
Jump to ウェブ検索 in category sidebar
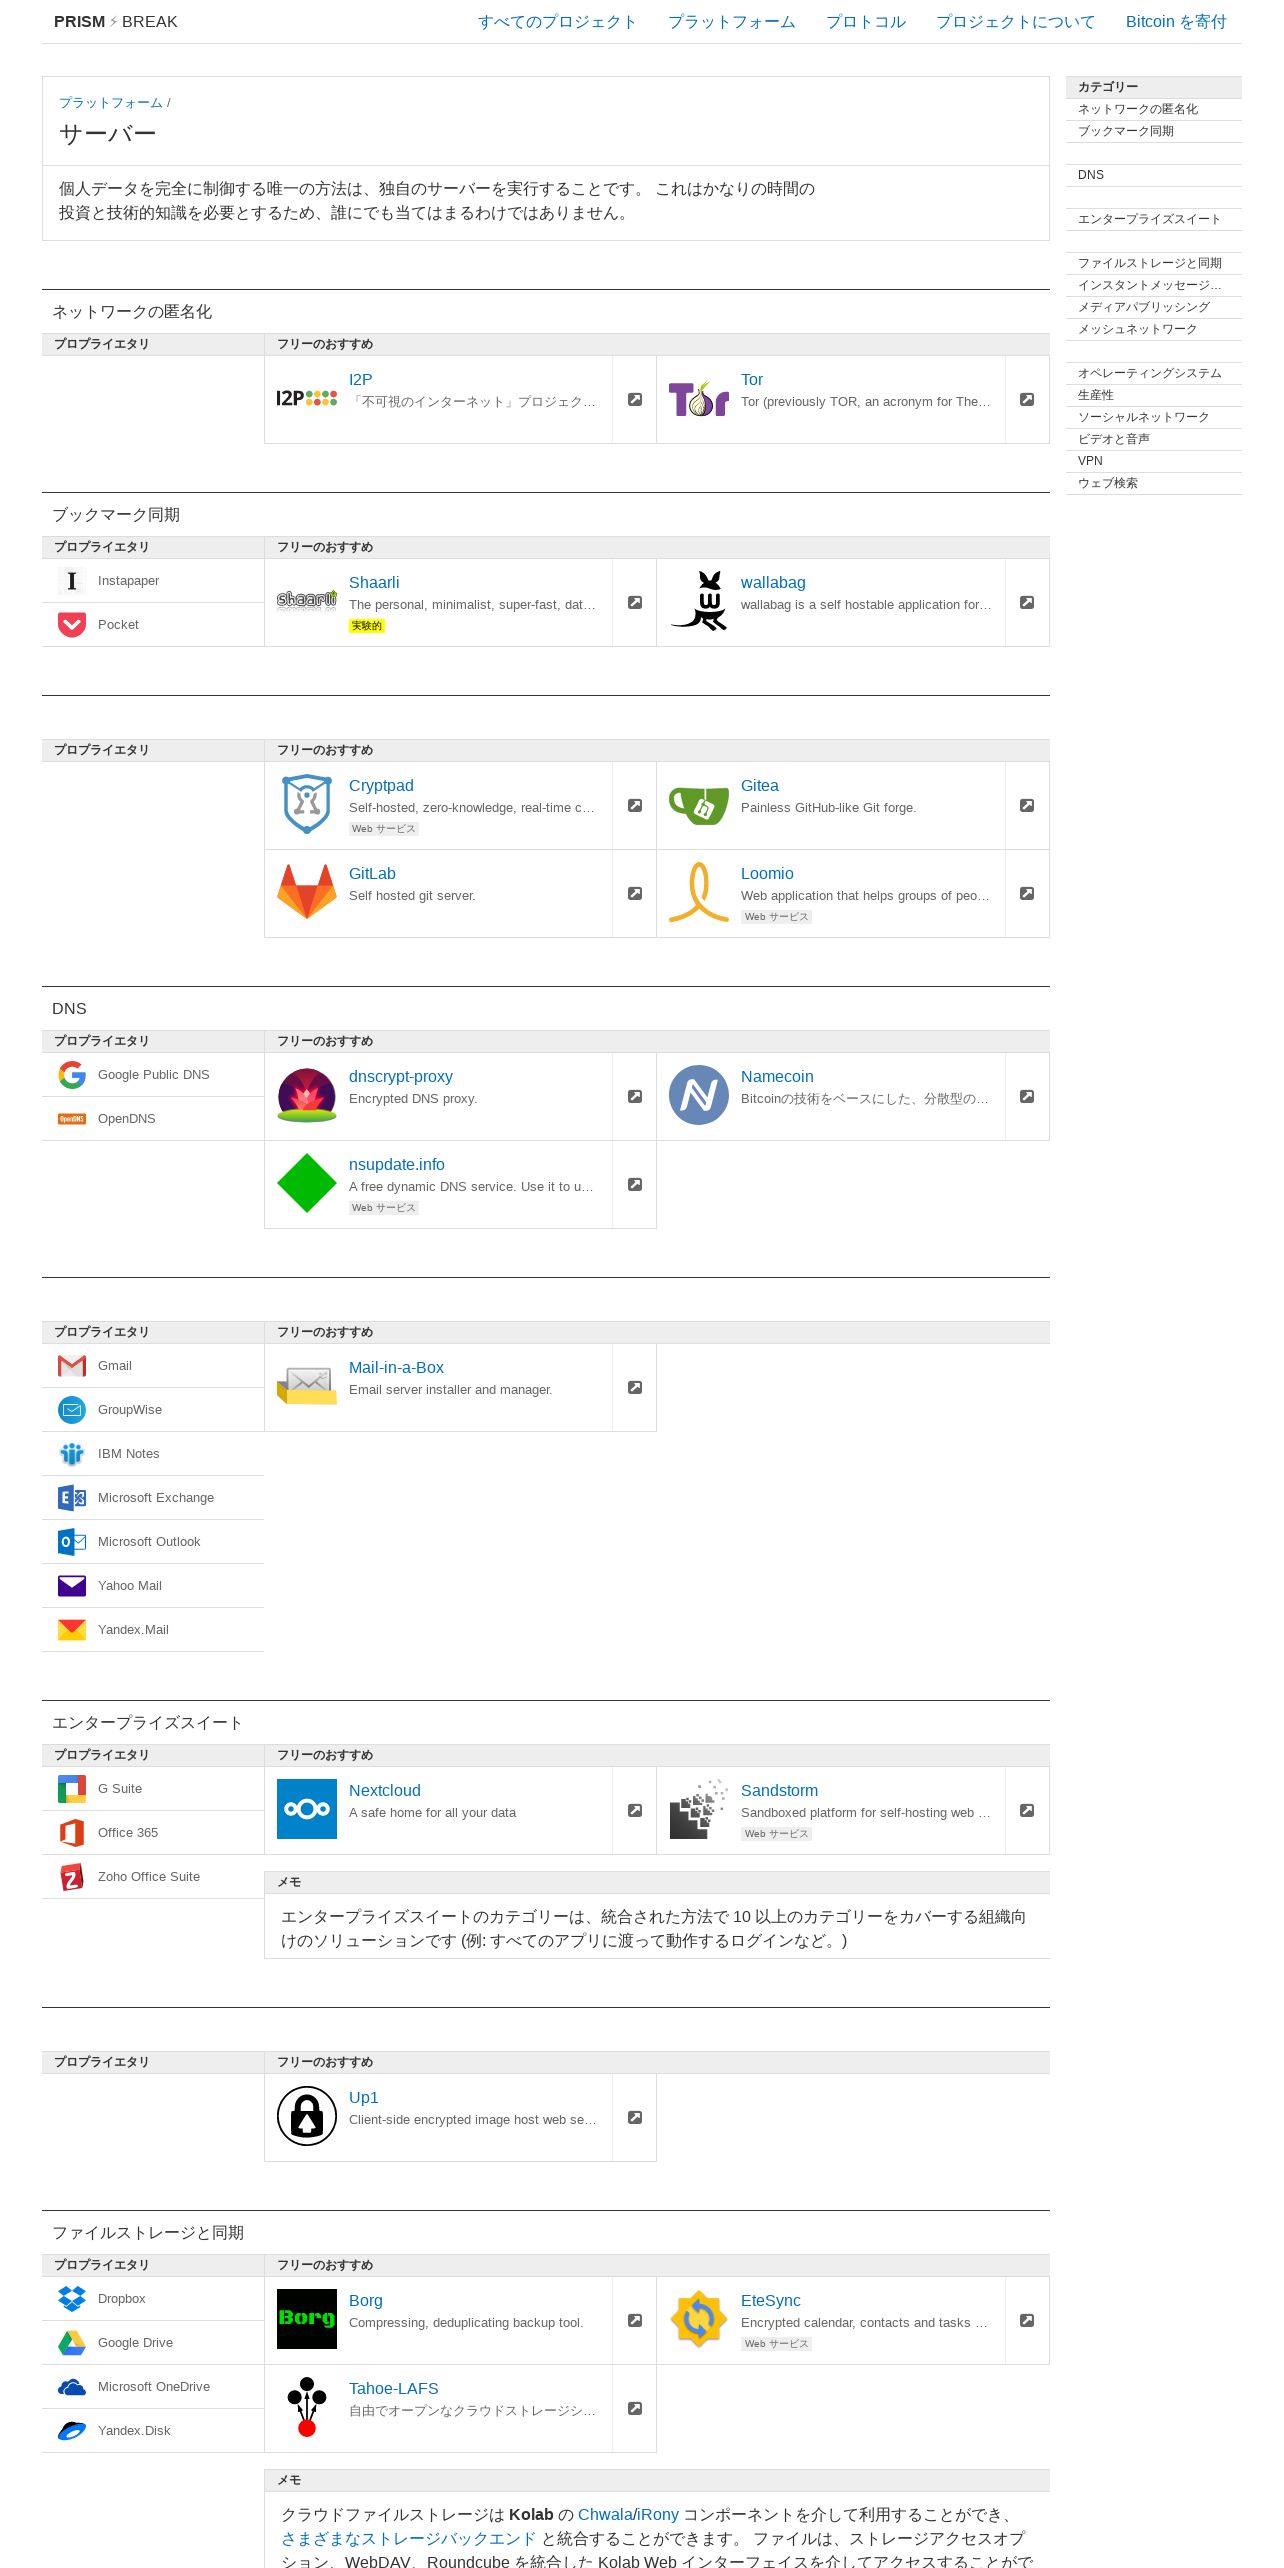1154,483
